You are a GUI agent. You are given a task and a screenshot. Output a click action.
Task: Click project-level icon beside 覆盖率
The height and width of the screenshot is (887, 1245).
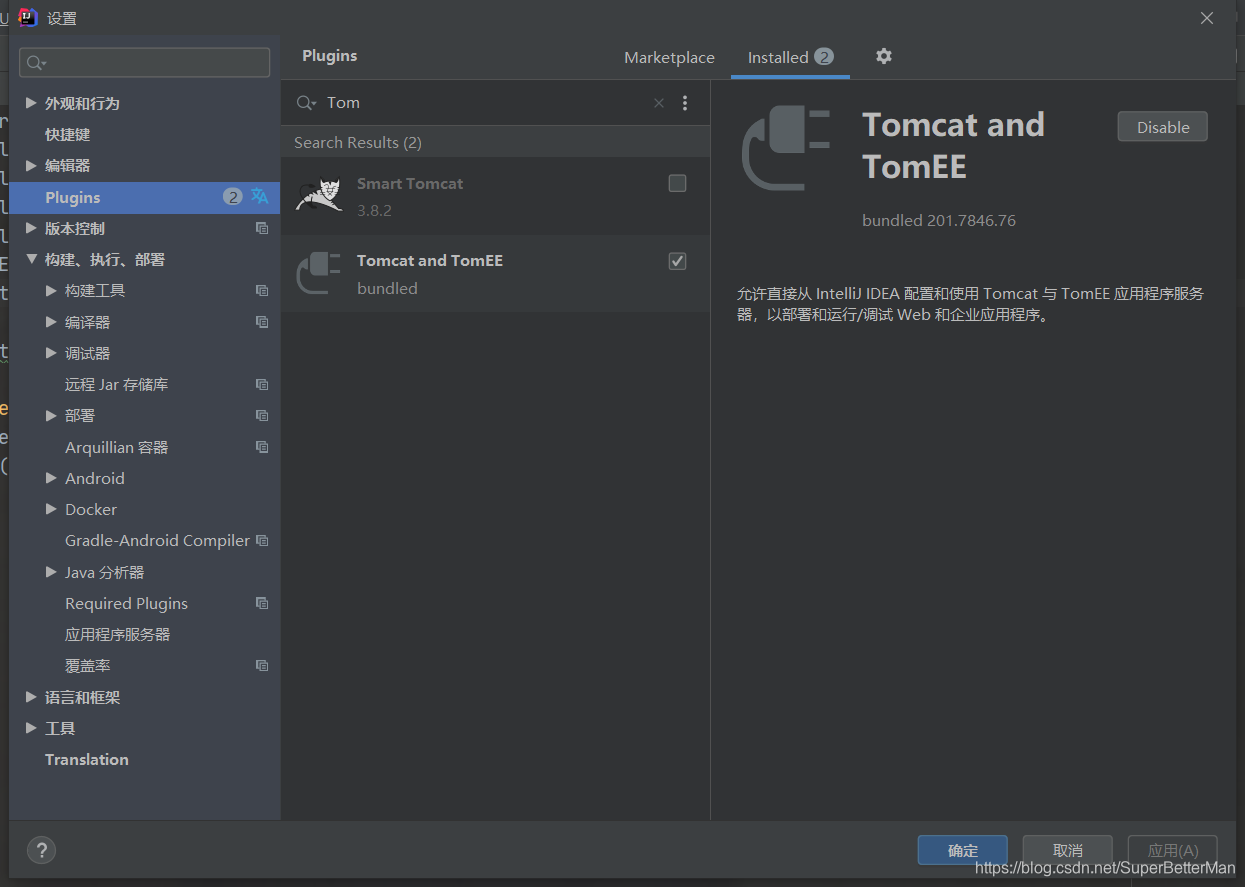pos(262,666)
